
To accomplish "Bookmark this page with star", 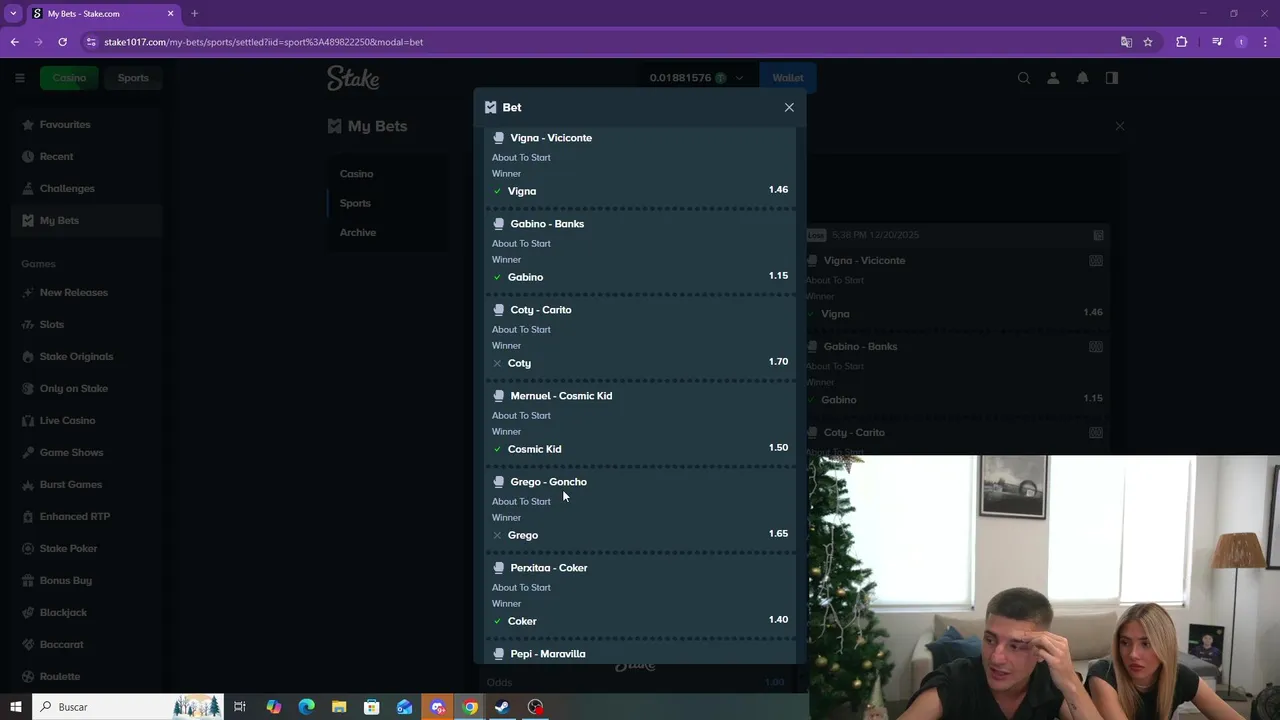I will 1148,42.
